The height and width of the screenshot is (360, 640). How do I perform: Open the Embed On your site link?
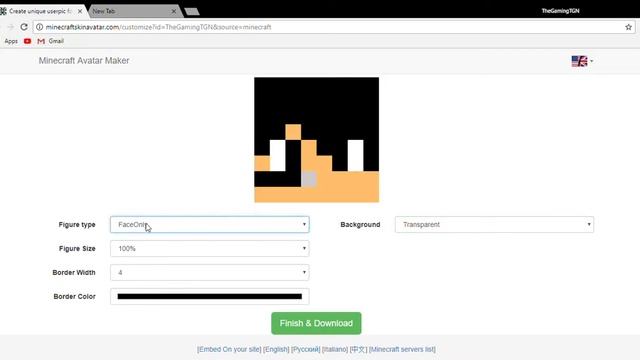coord(229,349)
